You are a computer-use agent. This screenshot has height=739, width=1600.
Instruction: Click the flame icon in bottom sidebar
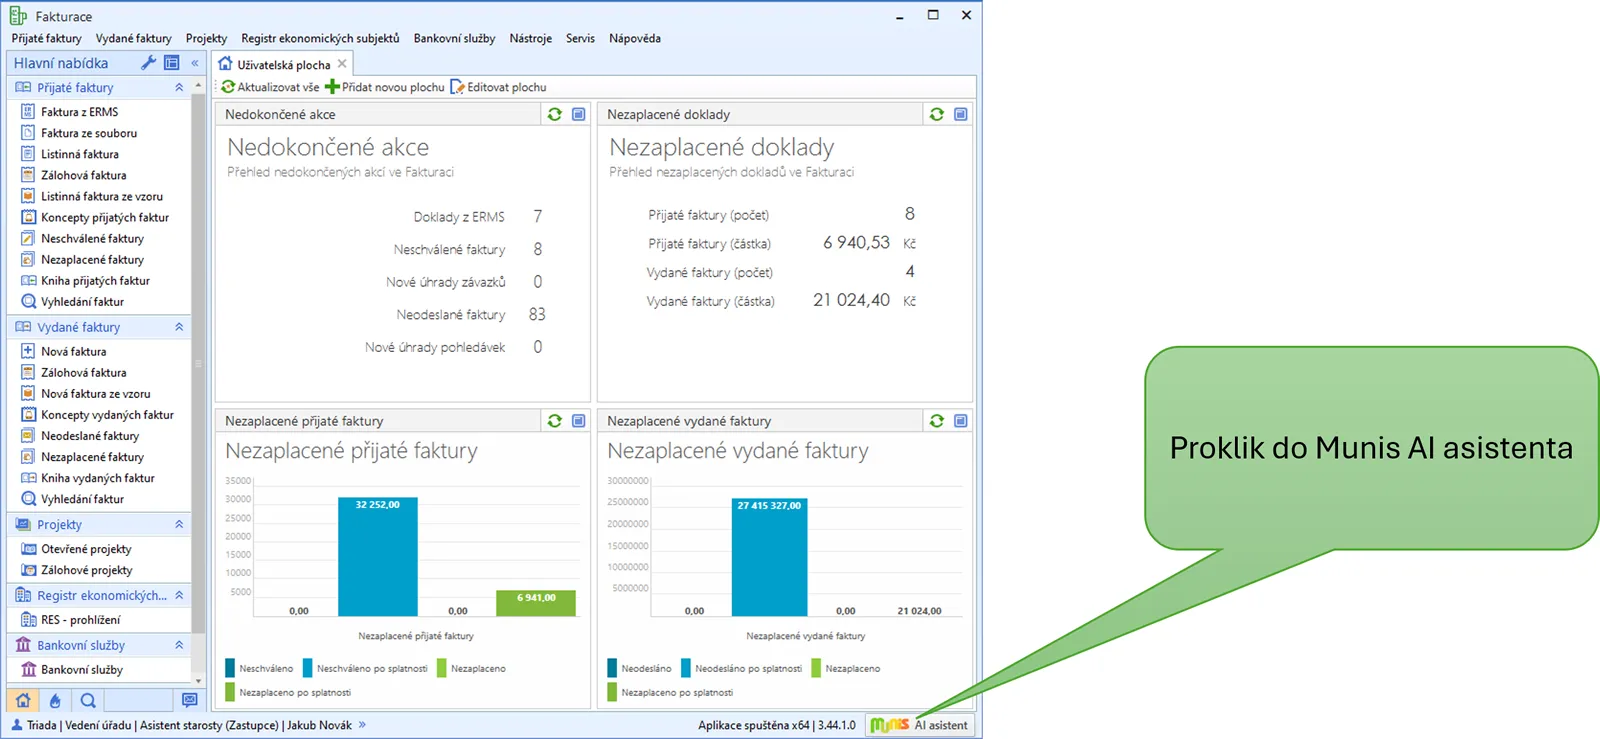tap(55, 701)
